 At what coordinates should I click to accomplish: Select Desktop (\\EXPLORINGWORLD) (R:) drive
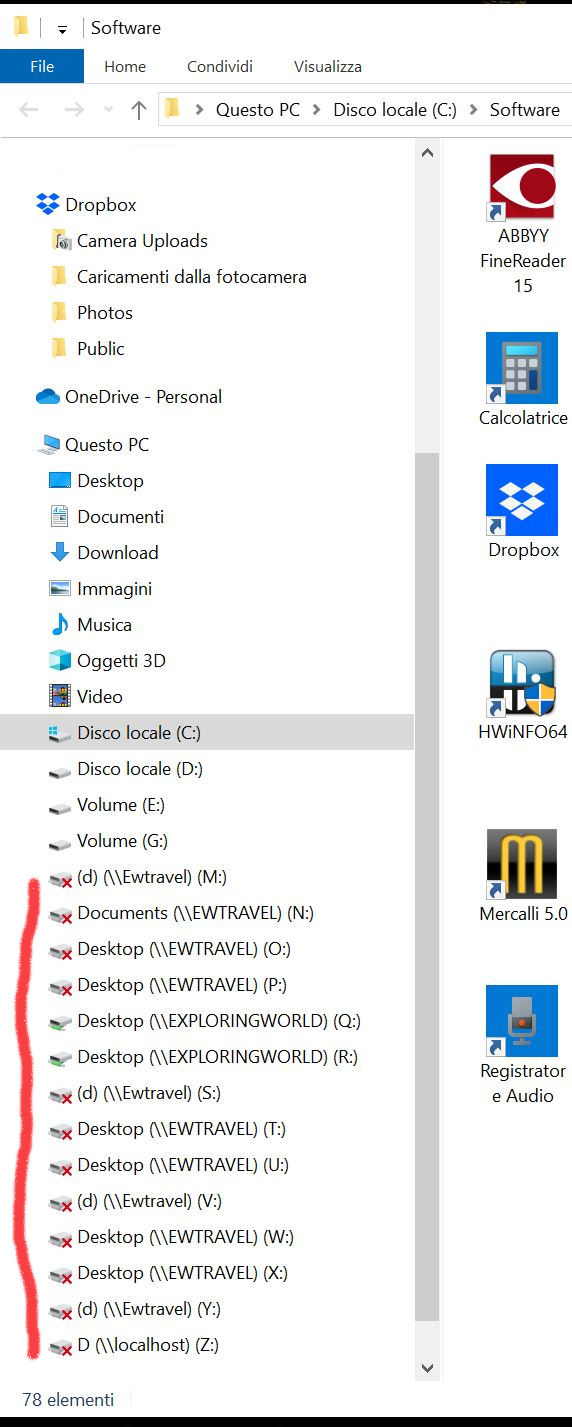(217, 1057)
